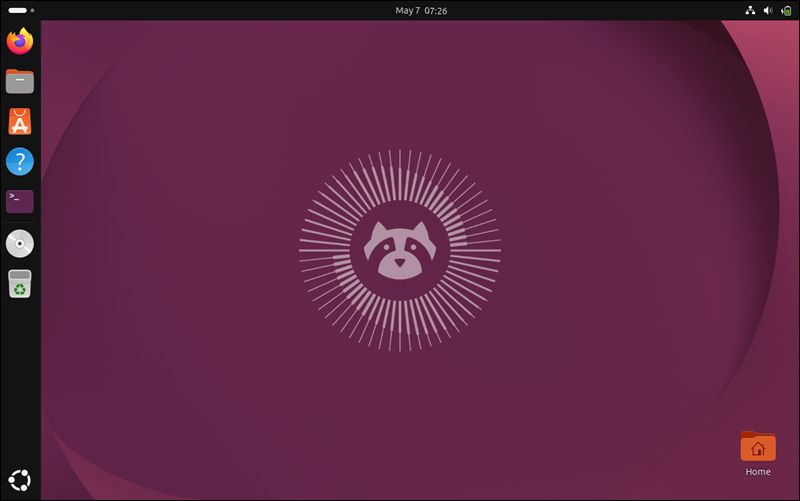Open the Home folder on the desktop

tap(758, 454)
